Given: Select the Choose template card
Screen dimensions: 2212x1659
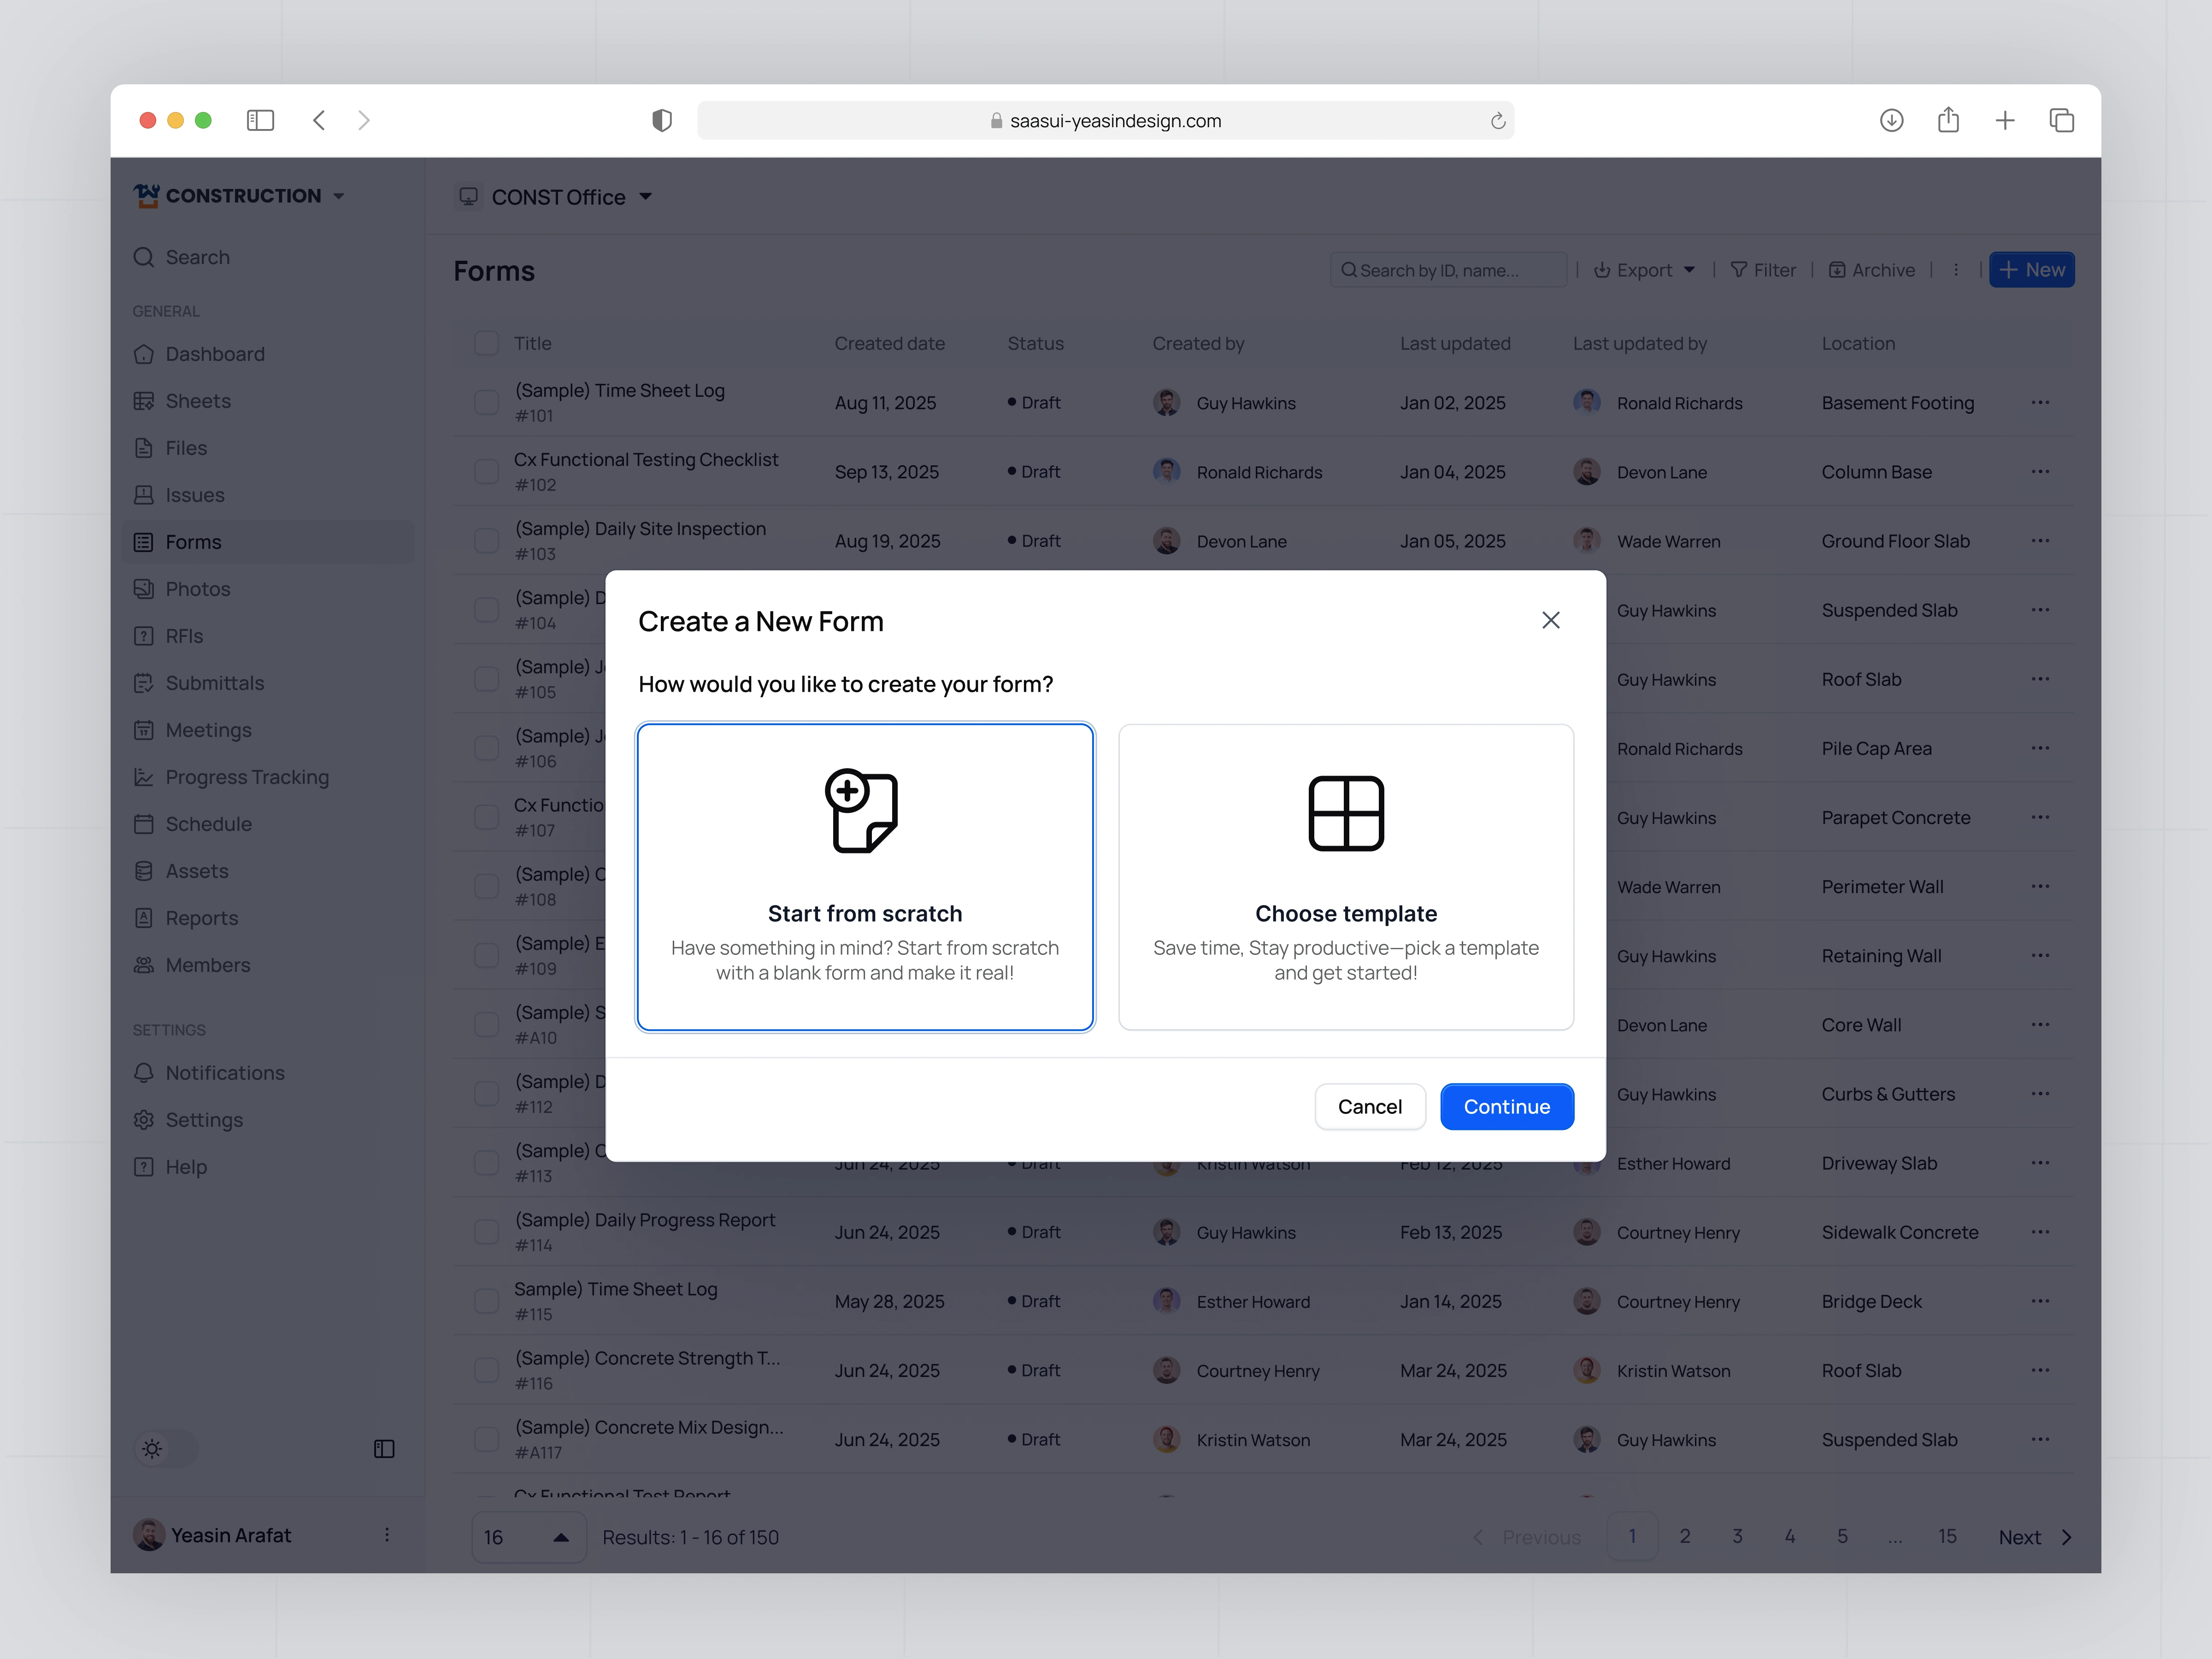Looking at the screenshot, I should pyautogui.click(x=1346, y=877).
